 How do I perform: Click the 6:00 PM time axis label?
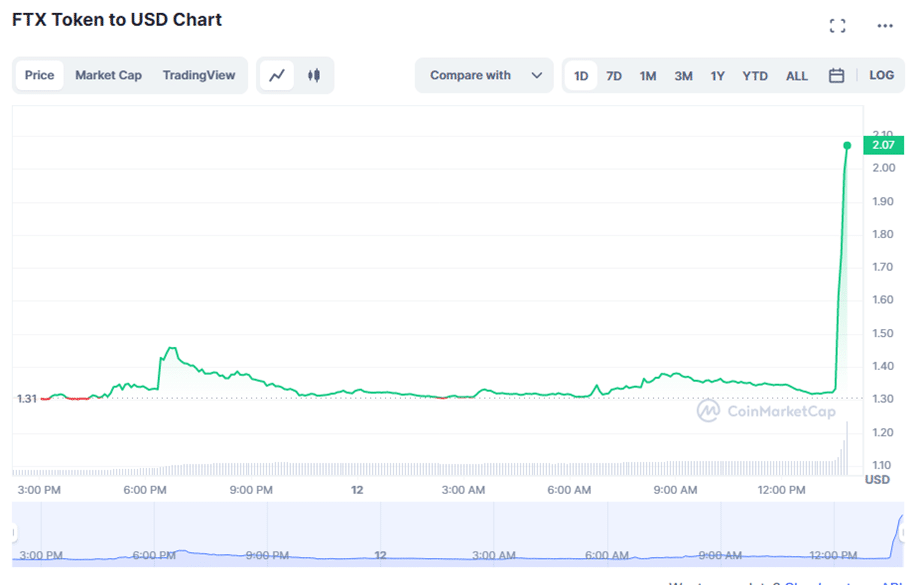tap(144, 490)
